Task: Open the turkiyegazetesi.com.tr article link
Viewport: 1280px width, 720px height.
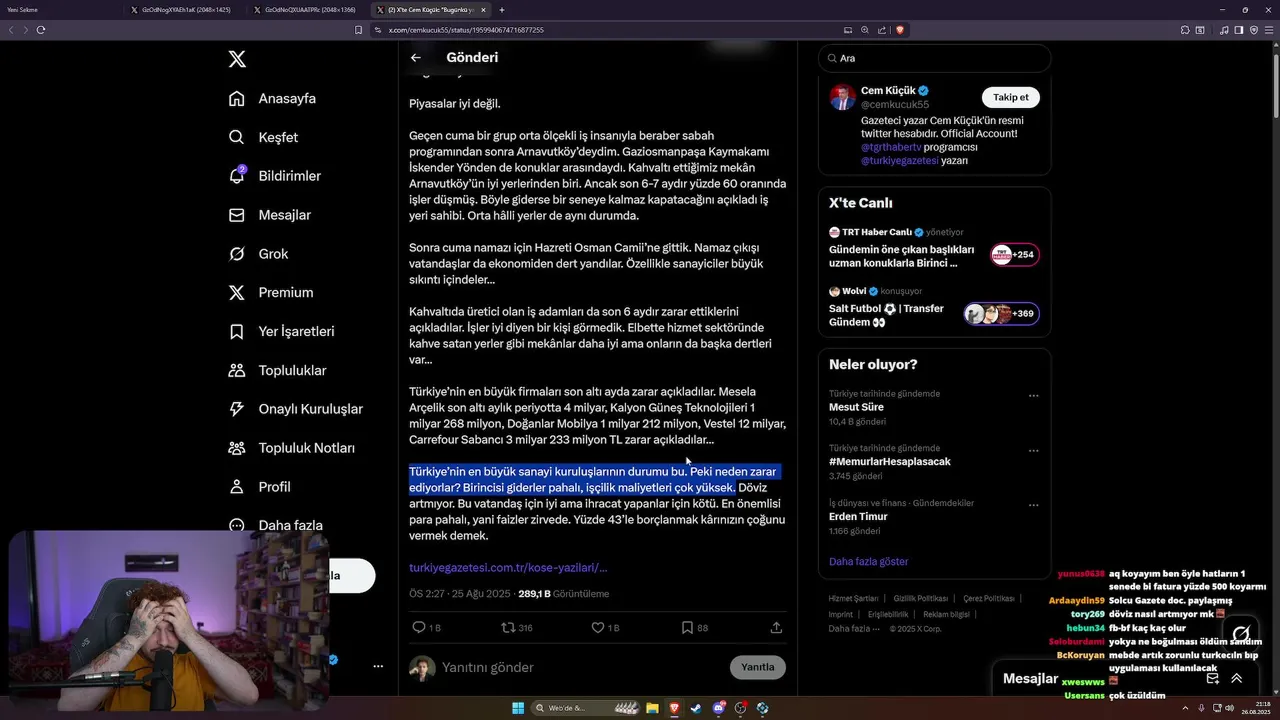Action: point(508,568)
